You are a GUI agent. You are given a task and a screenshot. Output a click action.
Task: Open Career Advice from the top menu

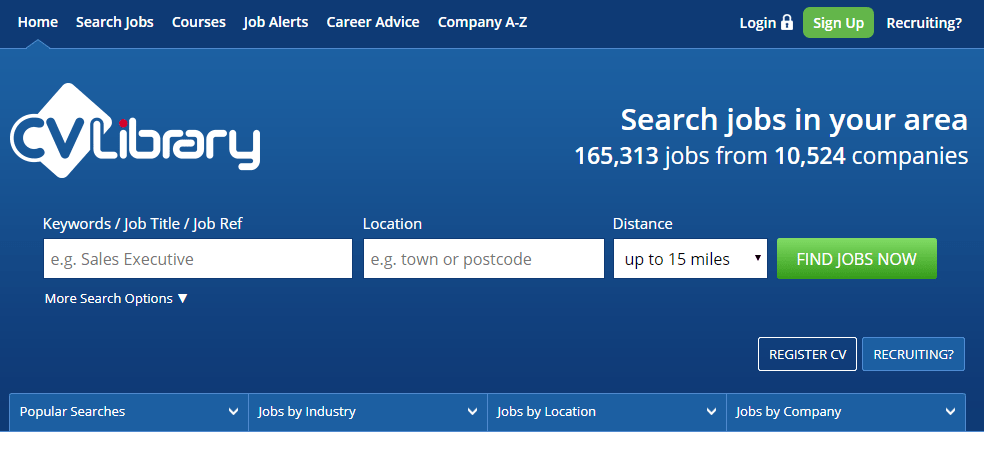tap(373, 23)
